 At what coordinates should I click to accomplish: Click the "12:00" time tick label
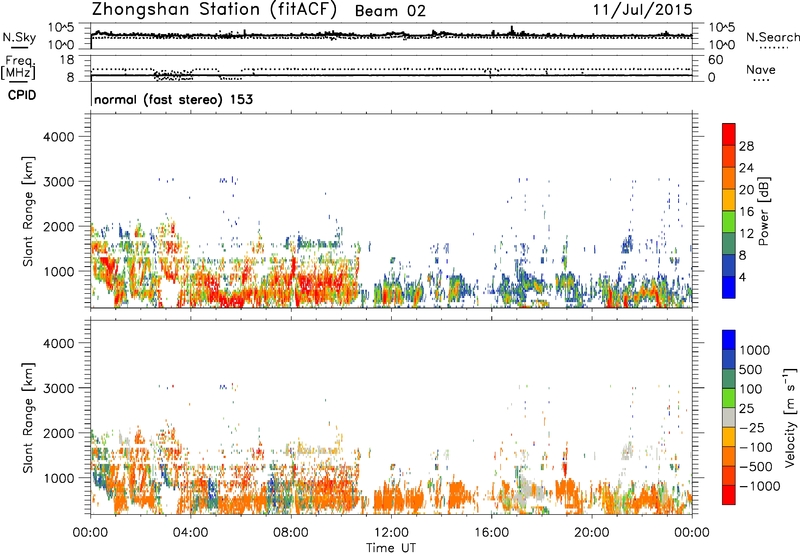[391, 533]
